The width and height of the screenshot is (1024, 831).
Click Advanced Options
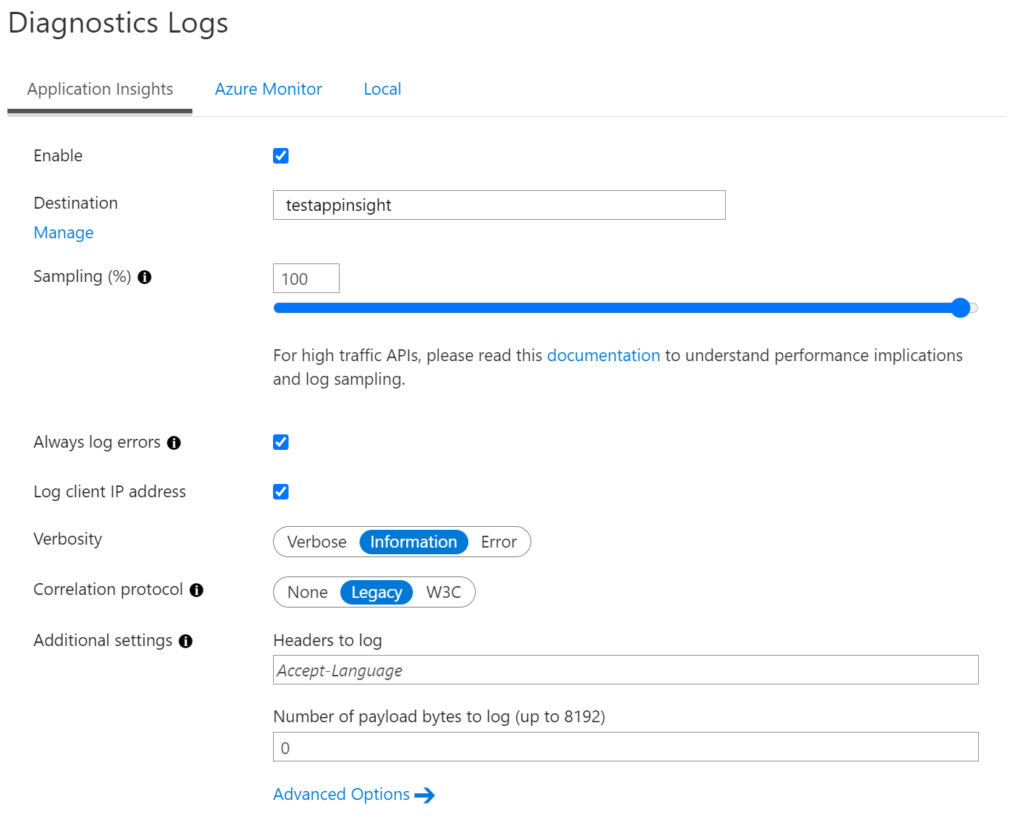coord(340,794)
